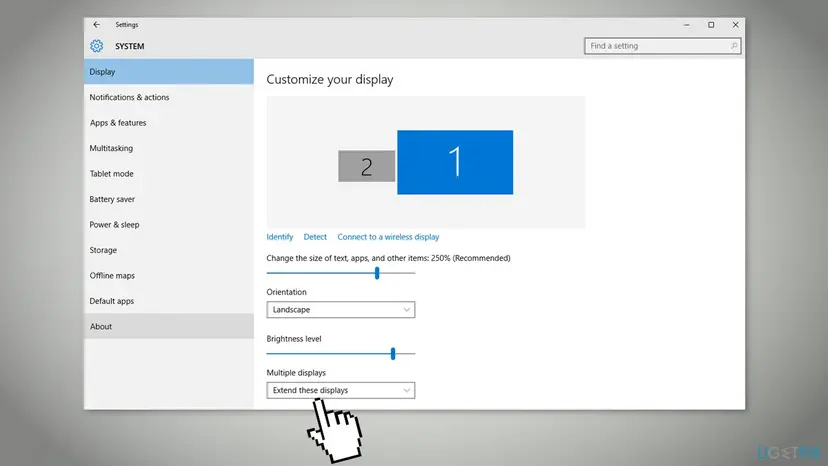
Task: Select monitor 2 in display preview
Action: [x=366, y=166]
